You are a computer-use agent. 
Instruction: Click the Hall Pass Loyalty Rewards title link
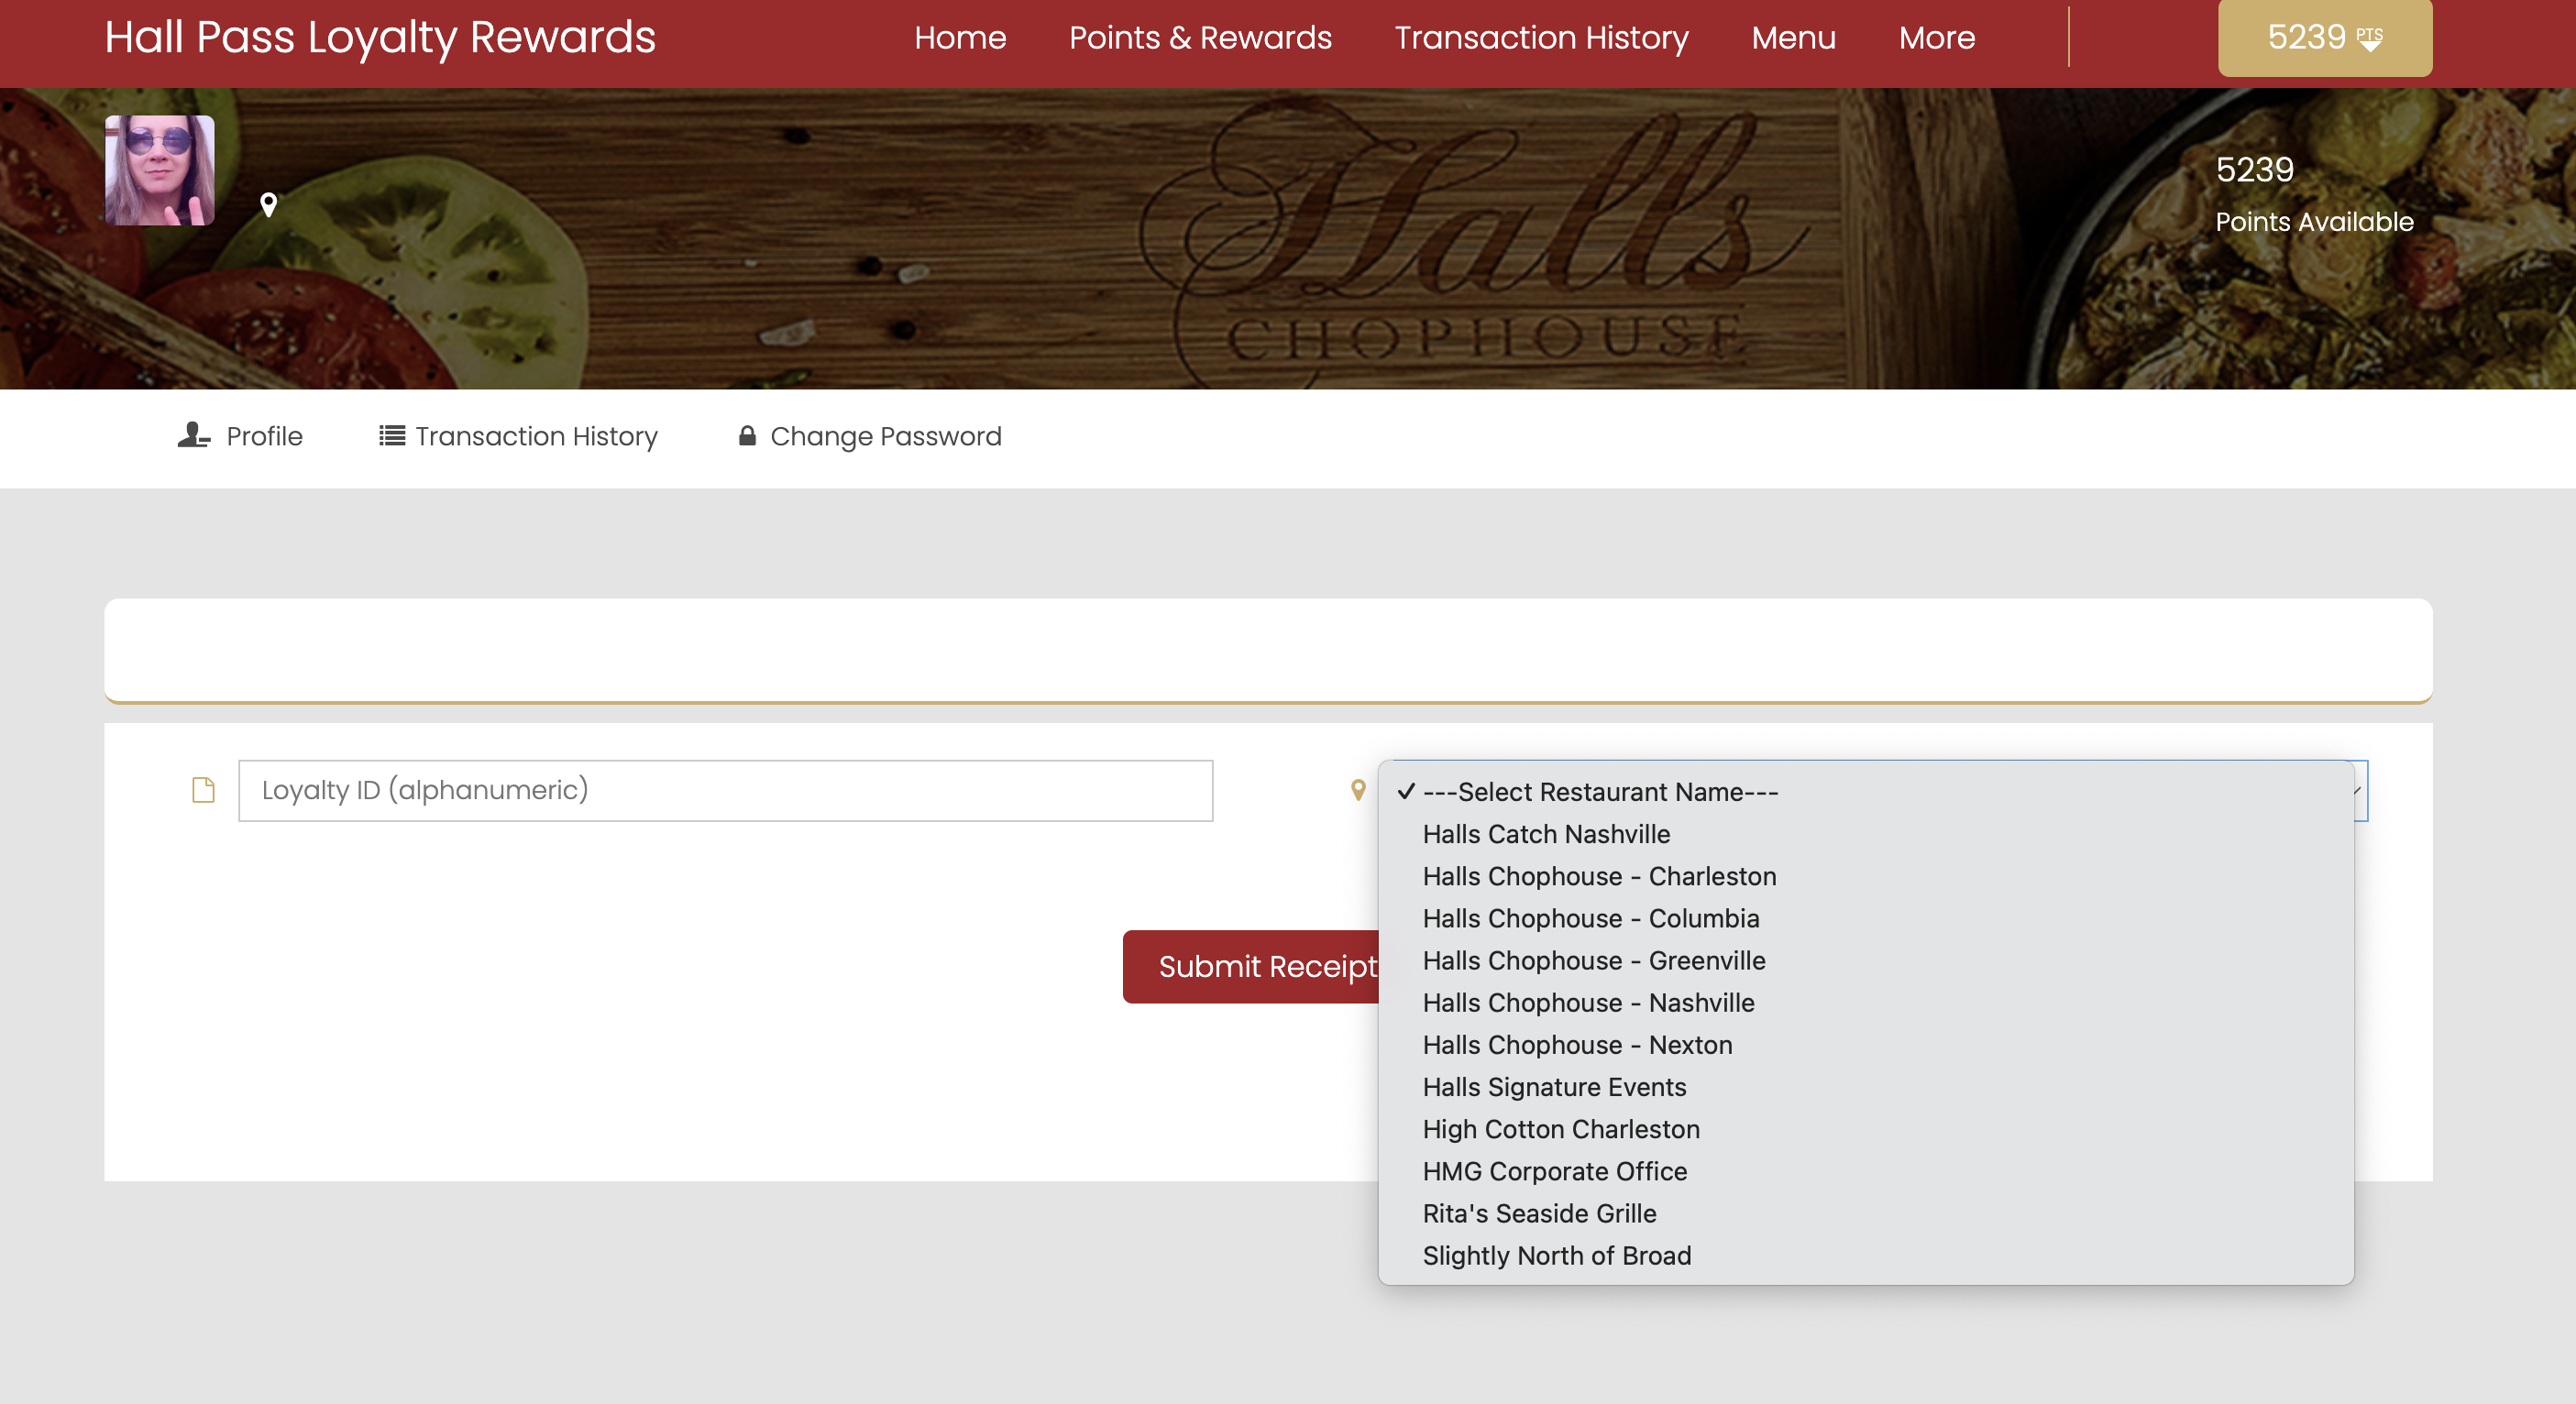tap(380, 38)
